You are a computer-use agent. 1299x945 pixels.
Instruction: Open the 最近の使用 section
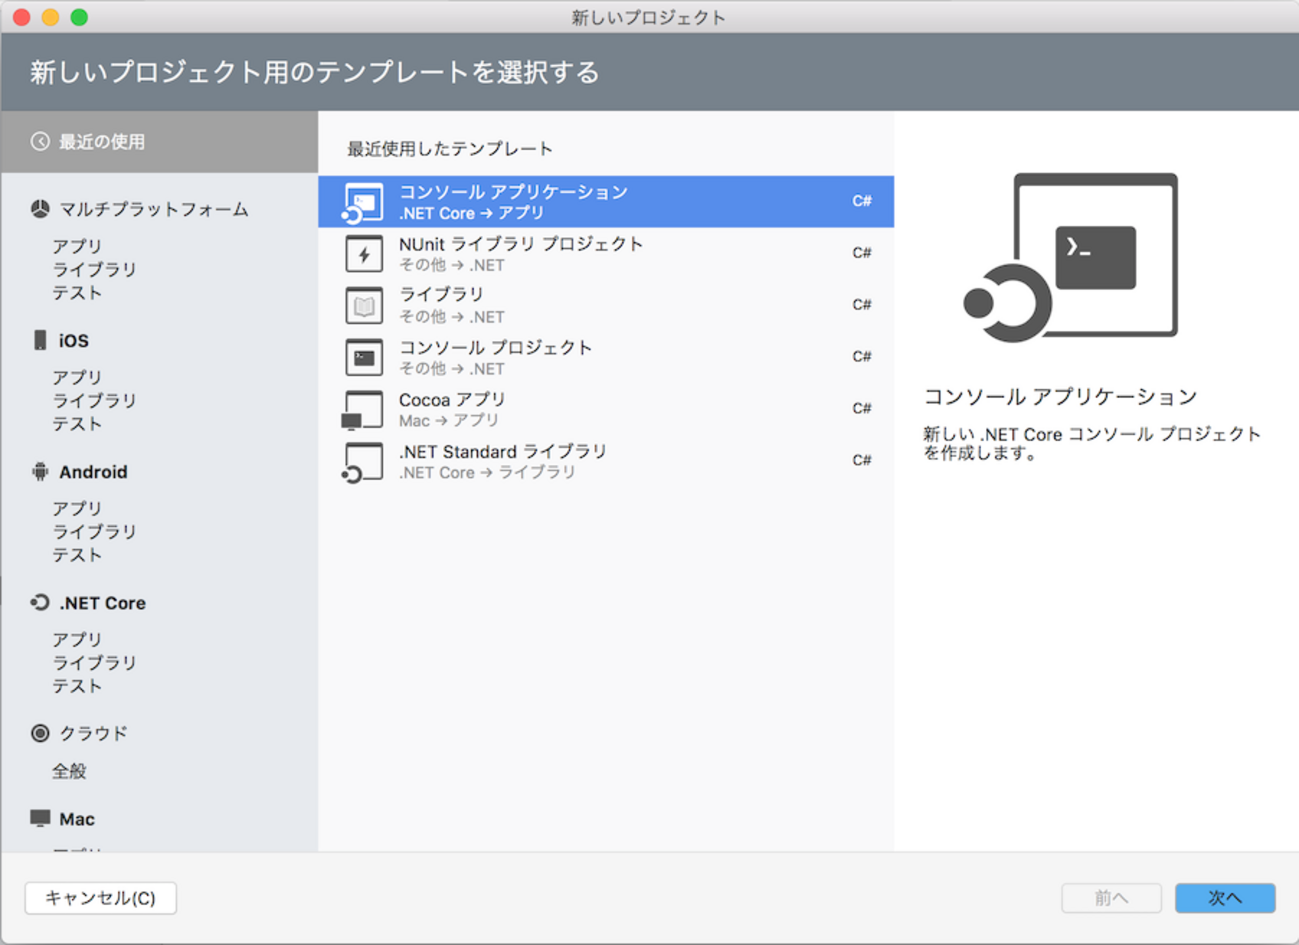point(101,142)
